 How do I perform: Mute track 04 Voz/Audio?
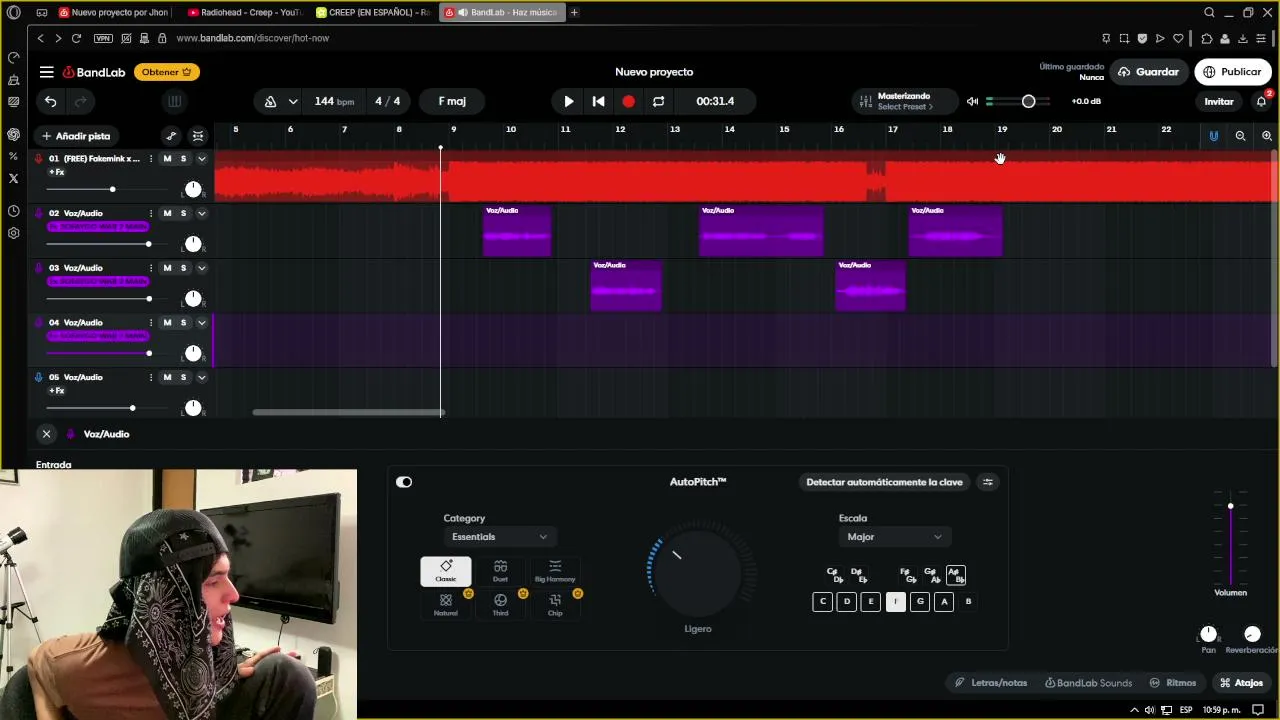click(x=167, y=322)
